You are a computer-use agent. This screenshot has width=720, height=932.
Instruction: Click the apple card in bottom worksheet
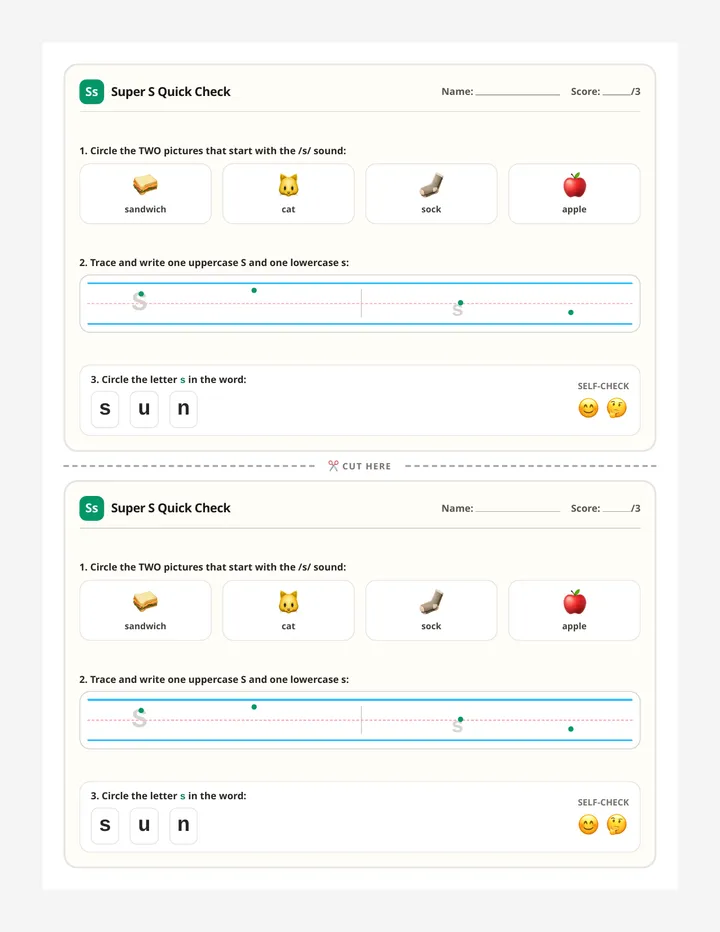[x=574, y=610]
